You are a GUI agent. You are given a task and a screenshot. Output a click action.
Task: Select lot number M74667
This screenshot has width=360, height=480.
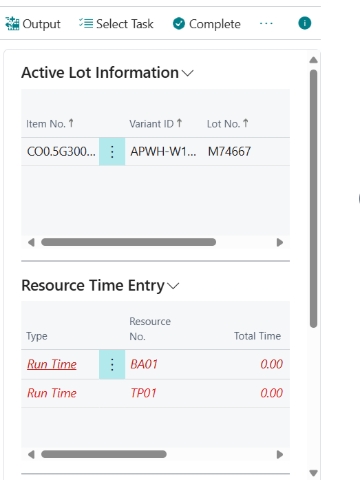coord(229,152)
